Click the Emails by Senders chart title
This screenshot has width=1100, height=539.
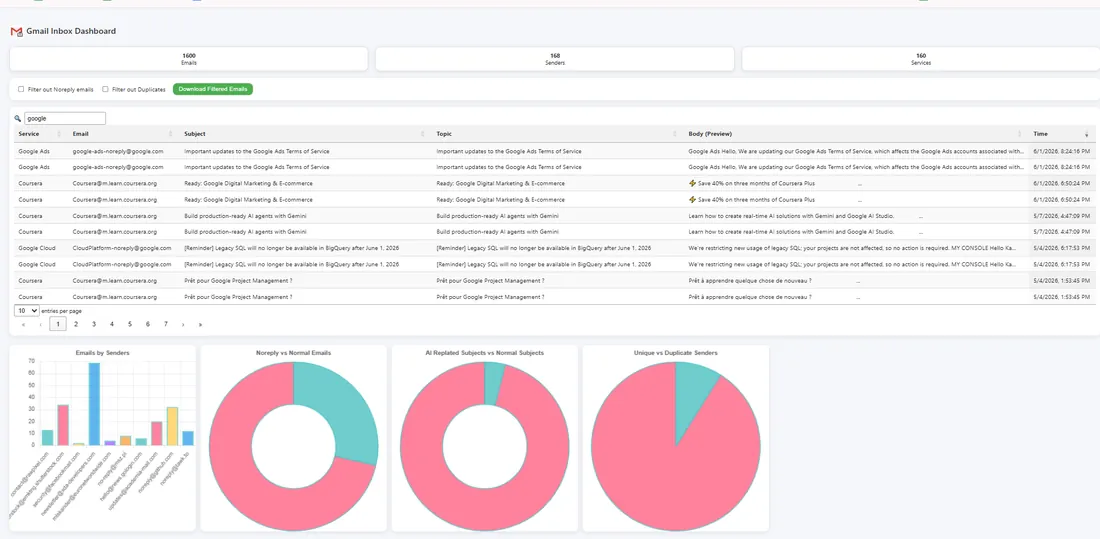(x=102, y=352)
